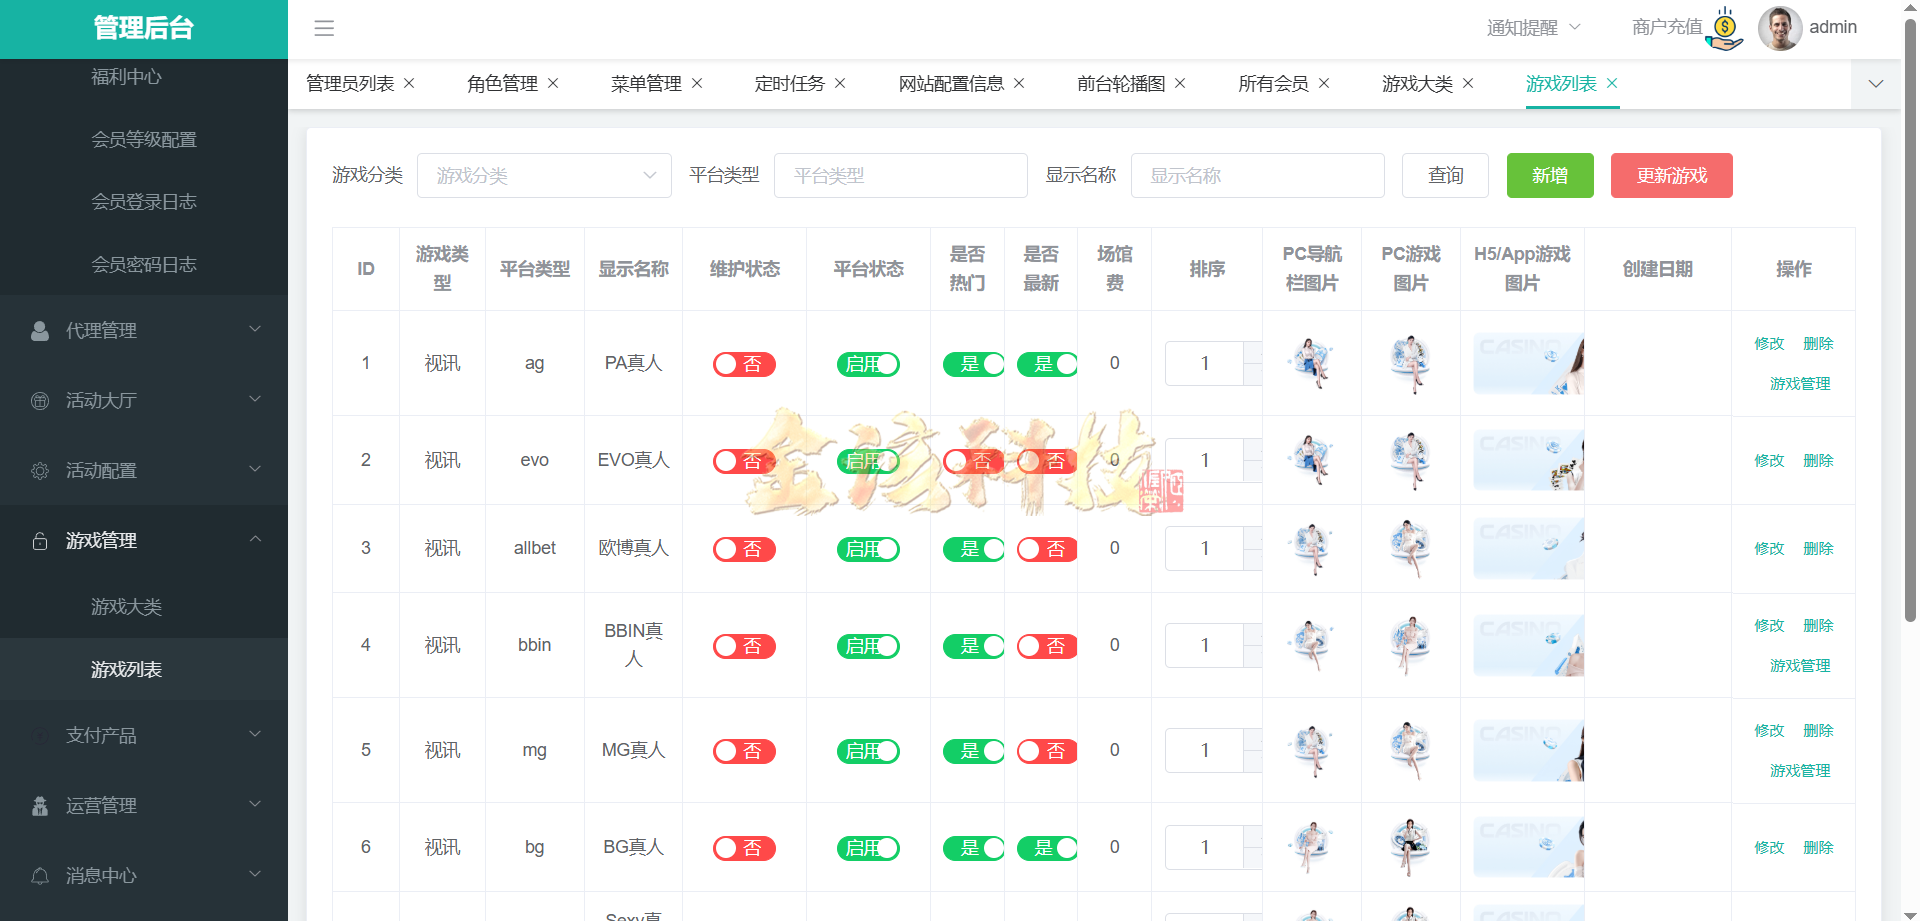Expand the 通知提醒 dropdown
1920x921 pixels.
coord(1532,27)
